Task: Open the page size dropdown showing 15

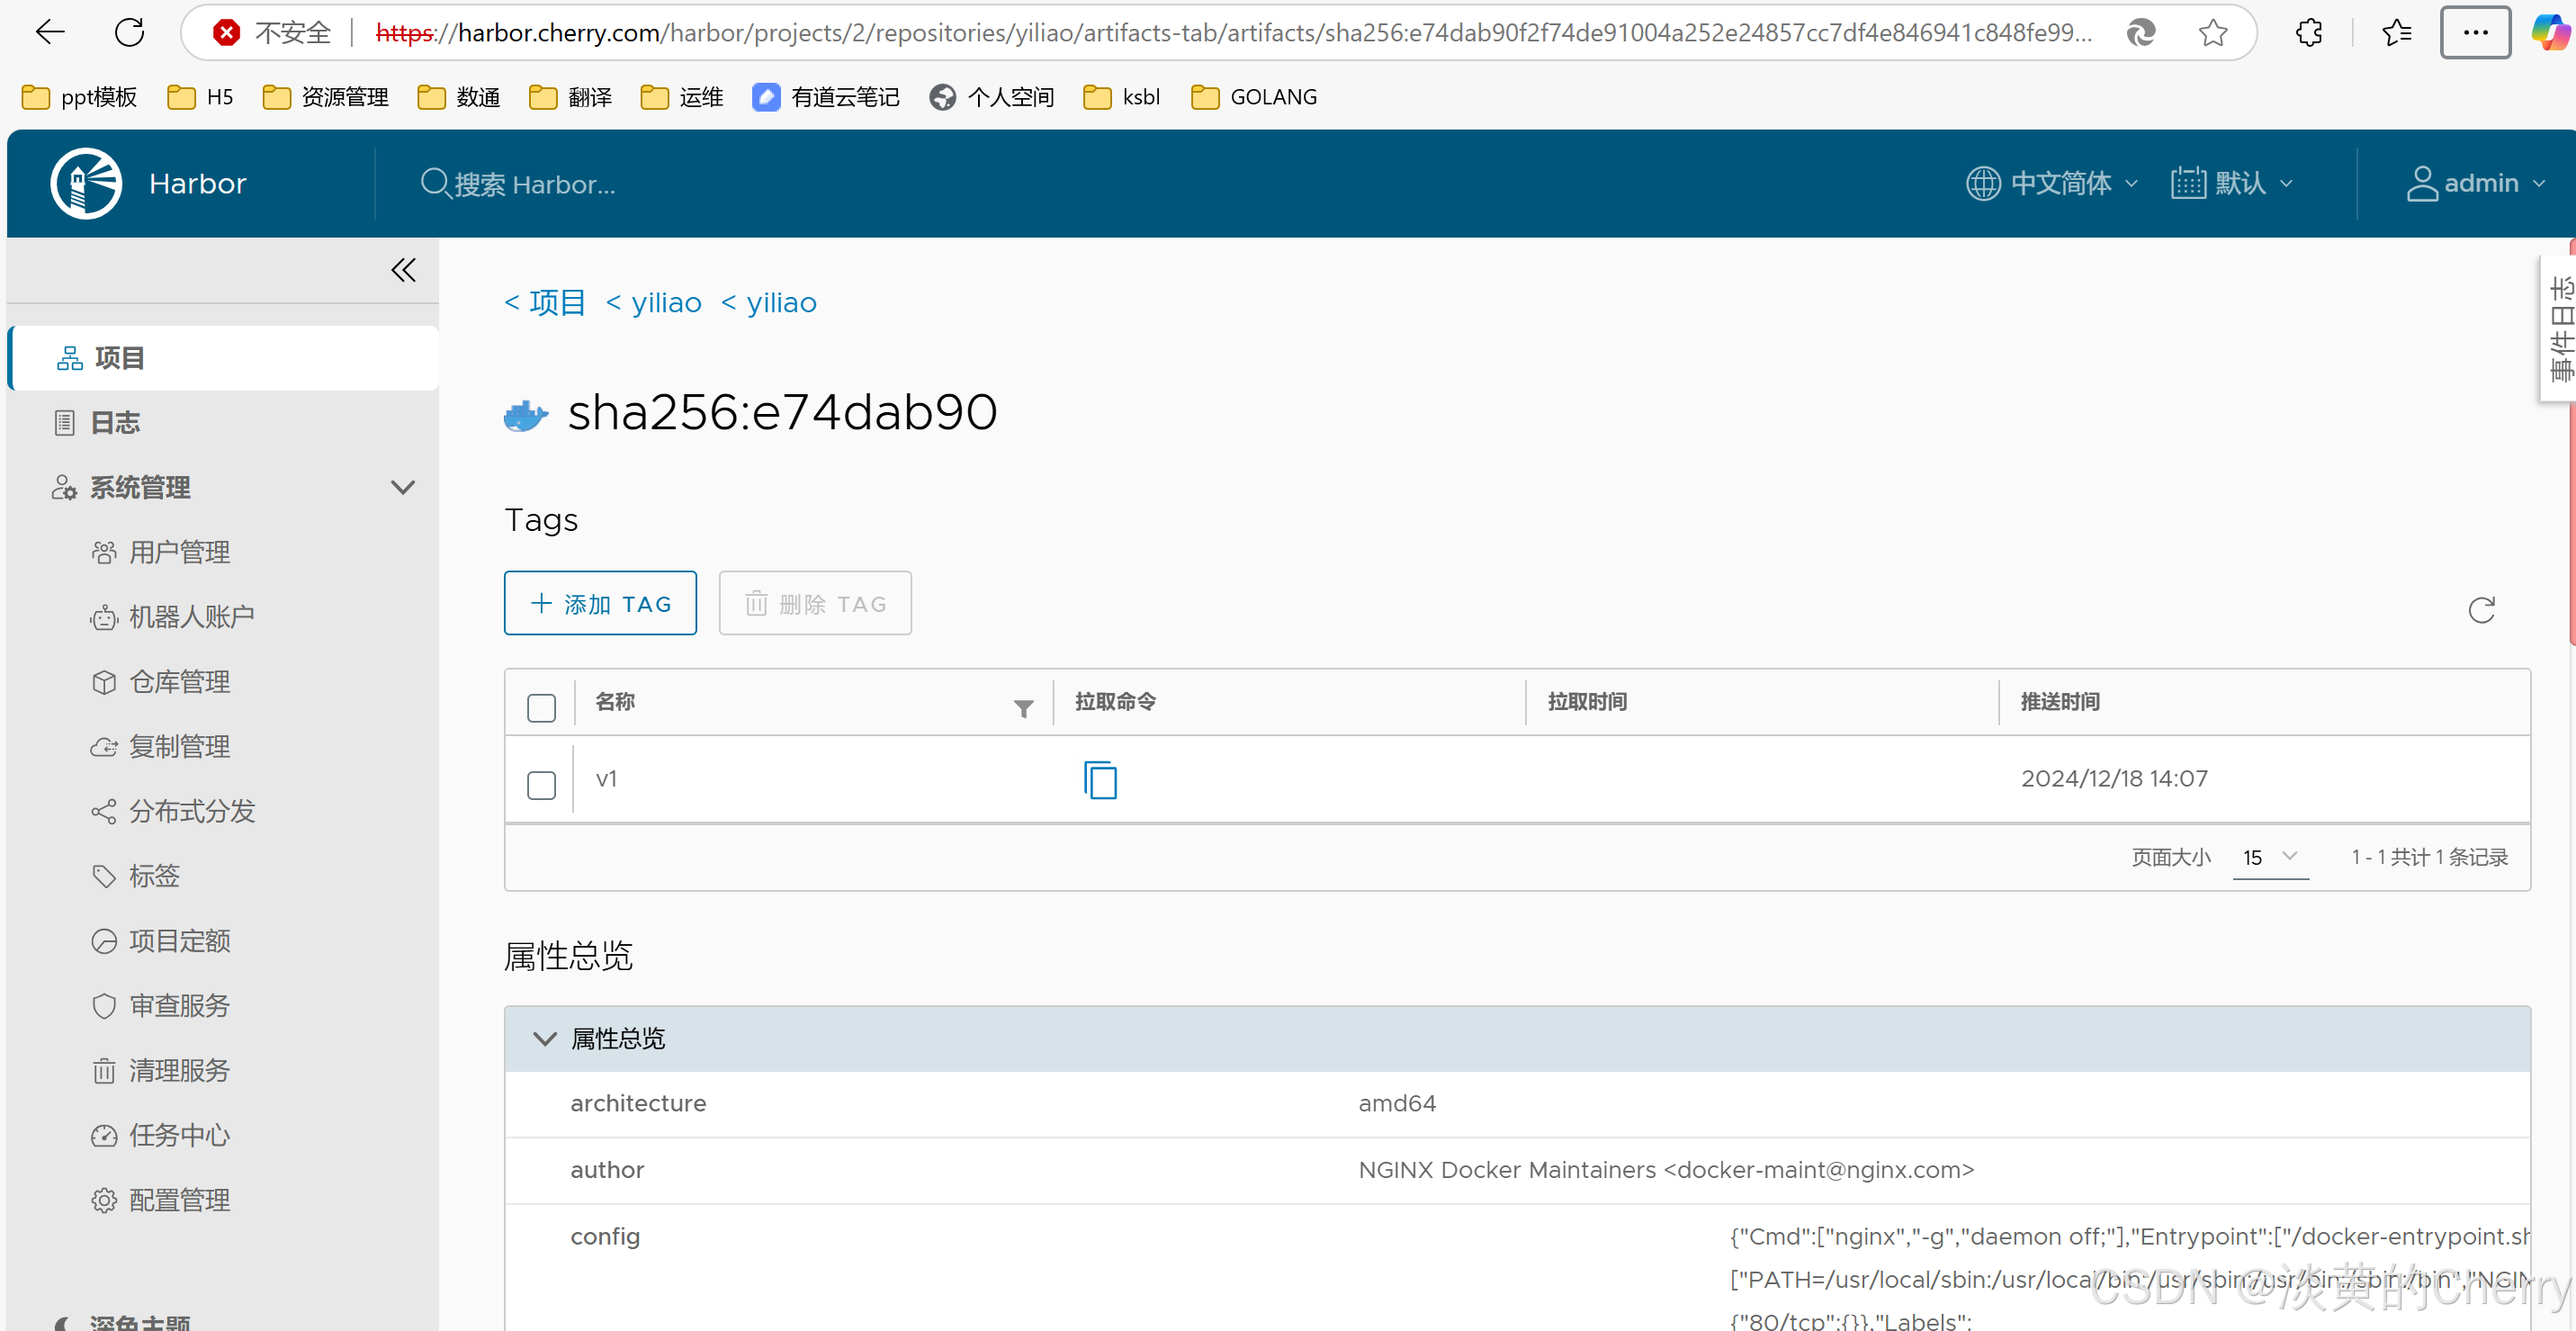Action: (2270, 857)
